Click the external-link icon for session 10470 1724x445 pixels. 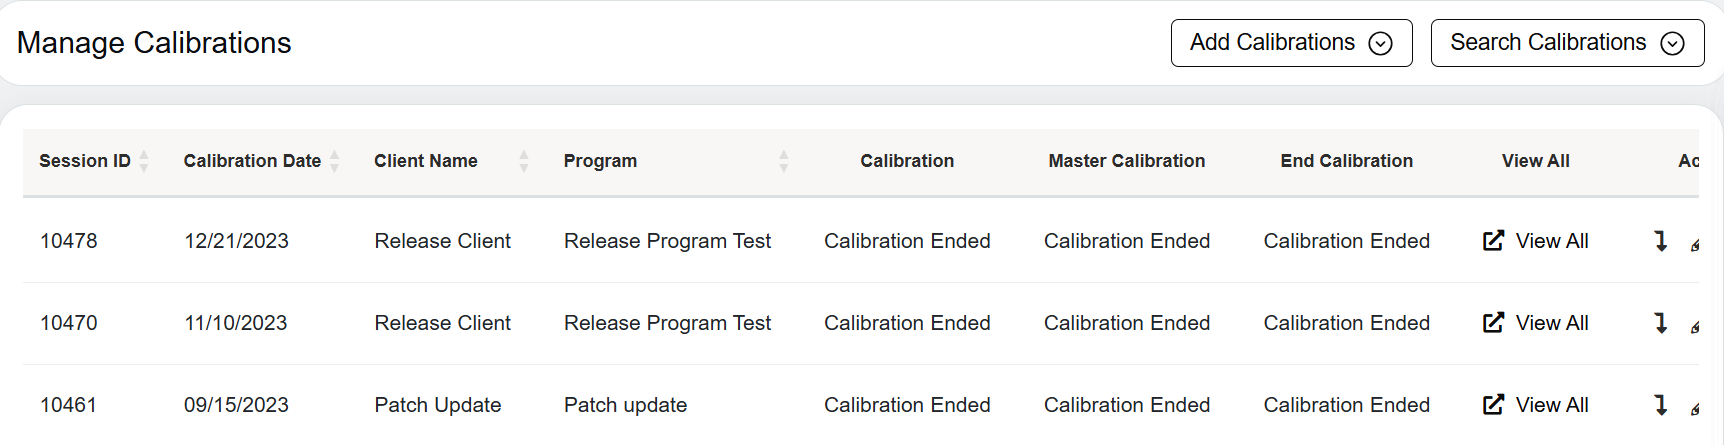point(1493,323)
